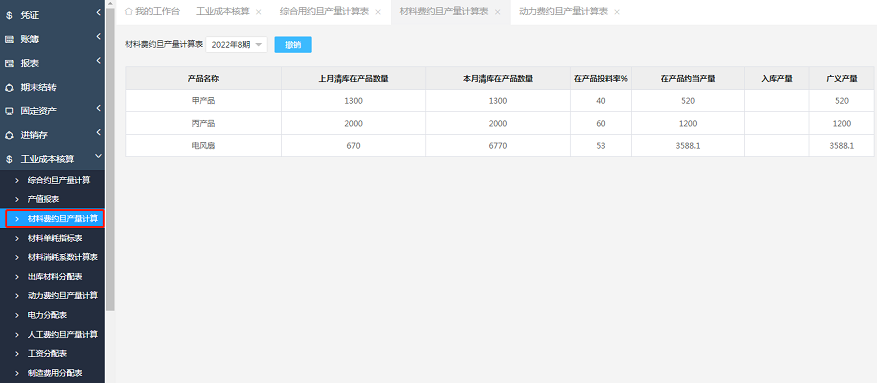877x383 pixels.
Task: Expand the 凭证 menu chevron
Action: point(98,12)
